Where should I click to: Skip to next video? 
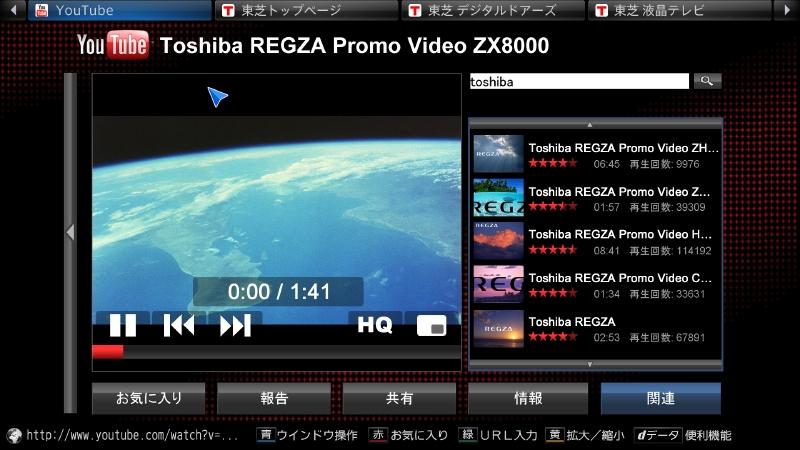pyautogui.click(x=235, y=325)
